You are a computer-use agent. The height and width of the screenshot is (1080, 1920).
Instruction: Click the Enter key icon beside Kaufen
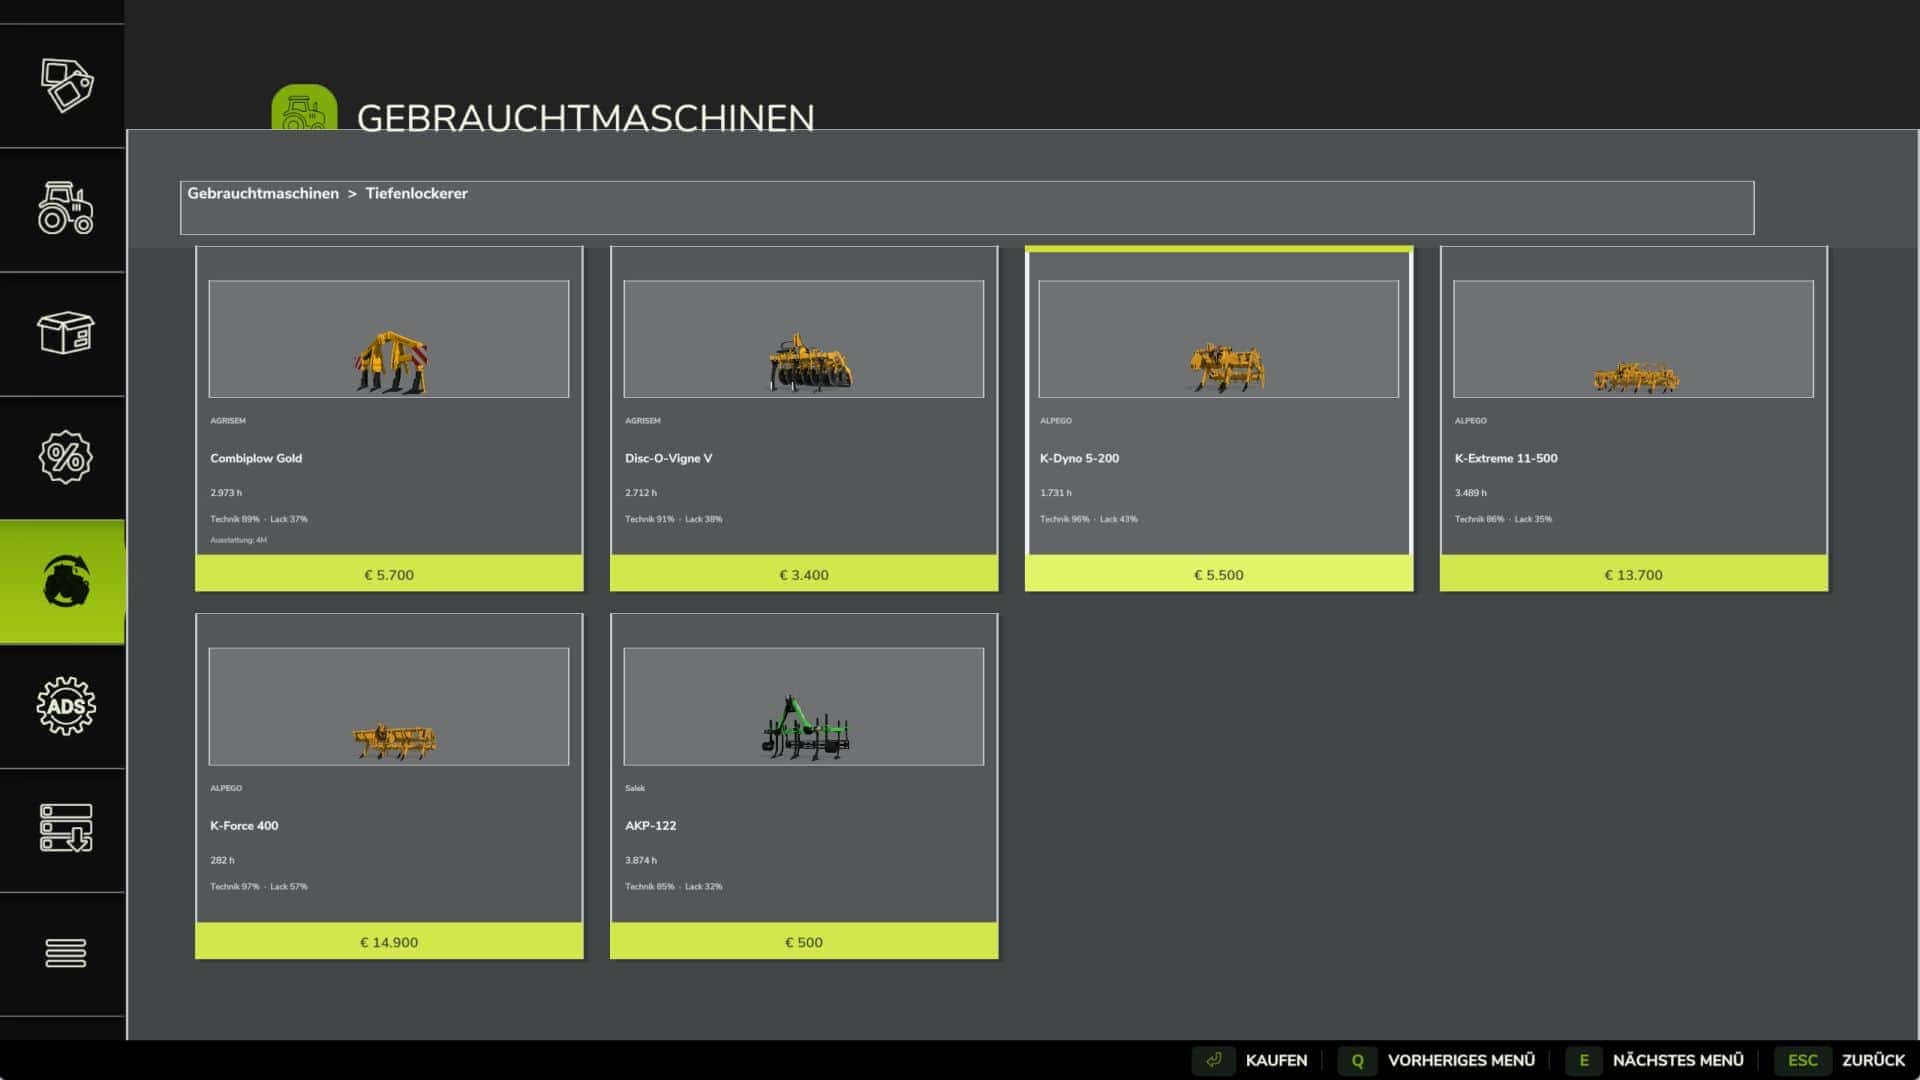1213,1060
